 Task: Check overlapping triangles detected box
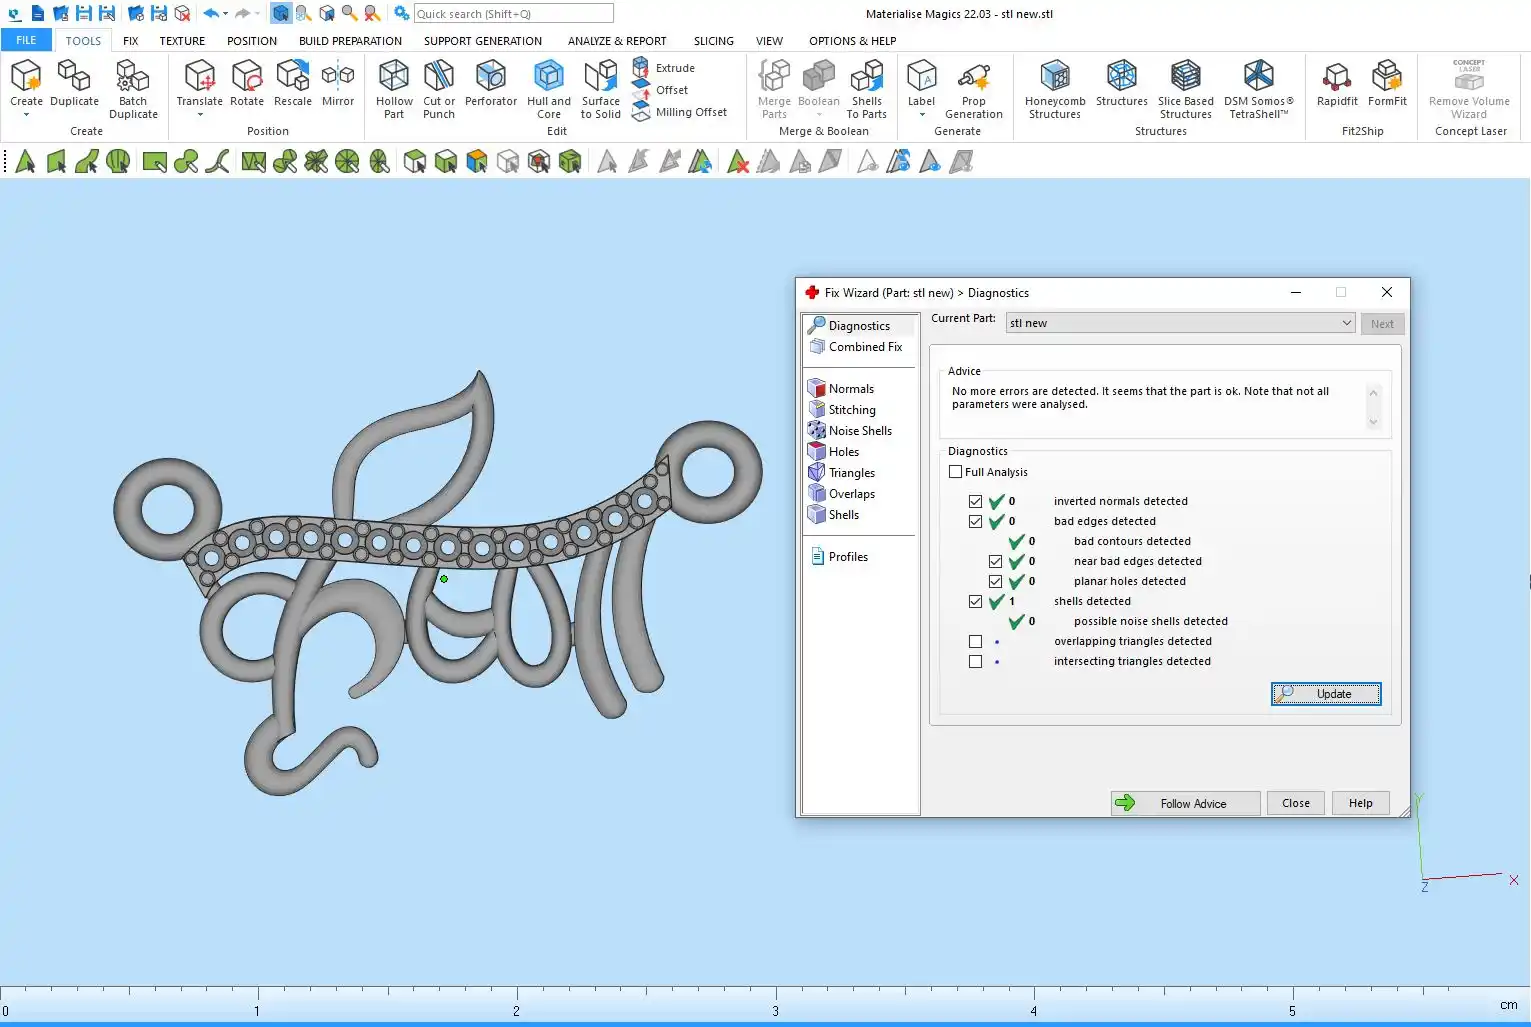pyautogui.click(x=975, y=642)
